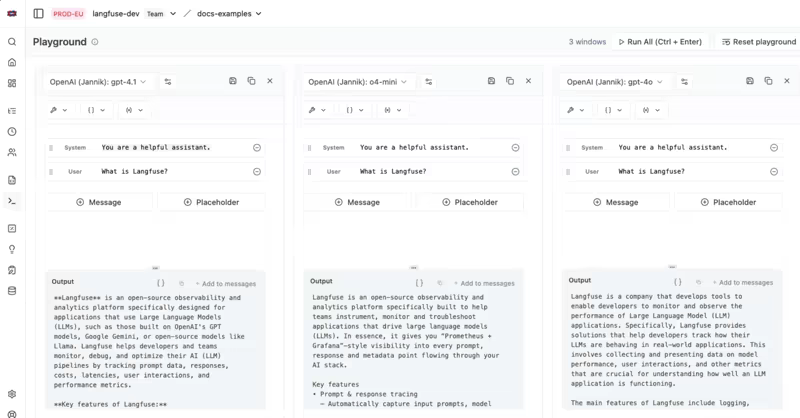The height and width of the screenshot is (418, 800).
Task: Save the o4-mini window as prompt
Action: (x=491, y=81)
